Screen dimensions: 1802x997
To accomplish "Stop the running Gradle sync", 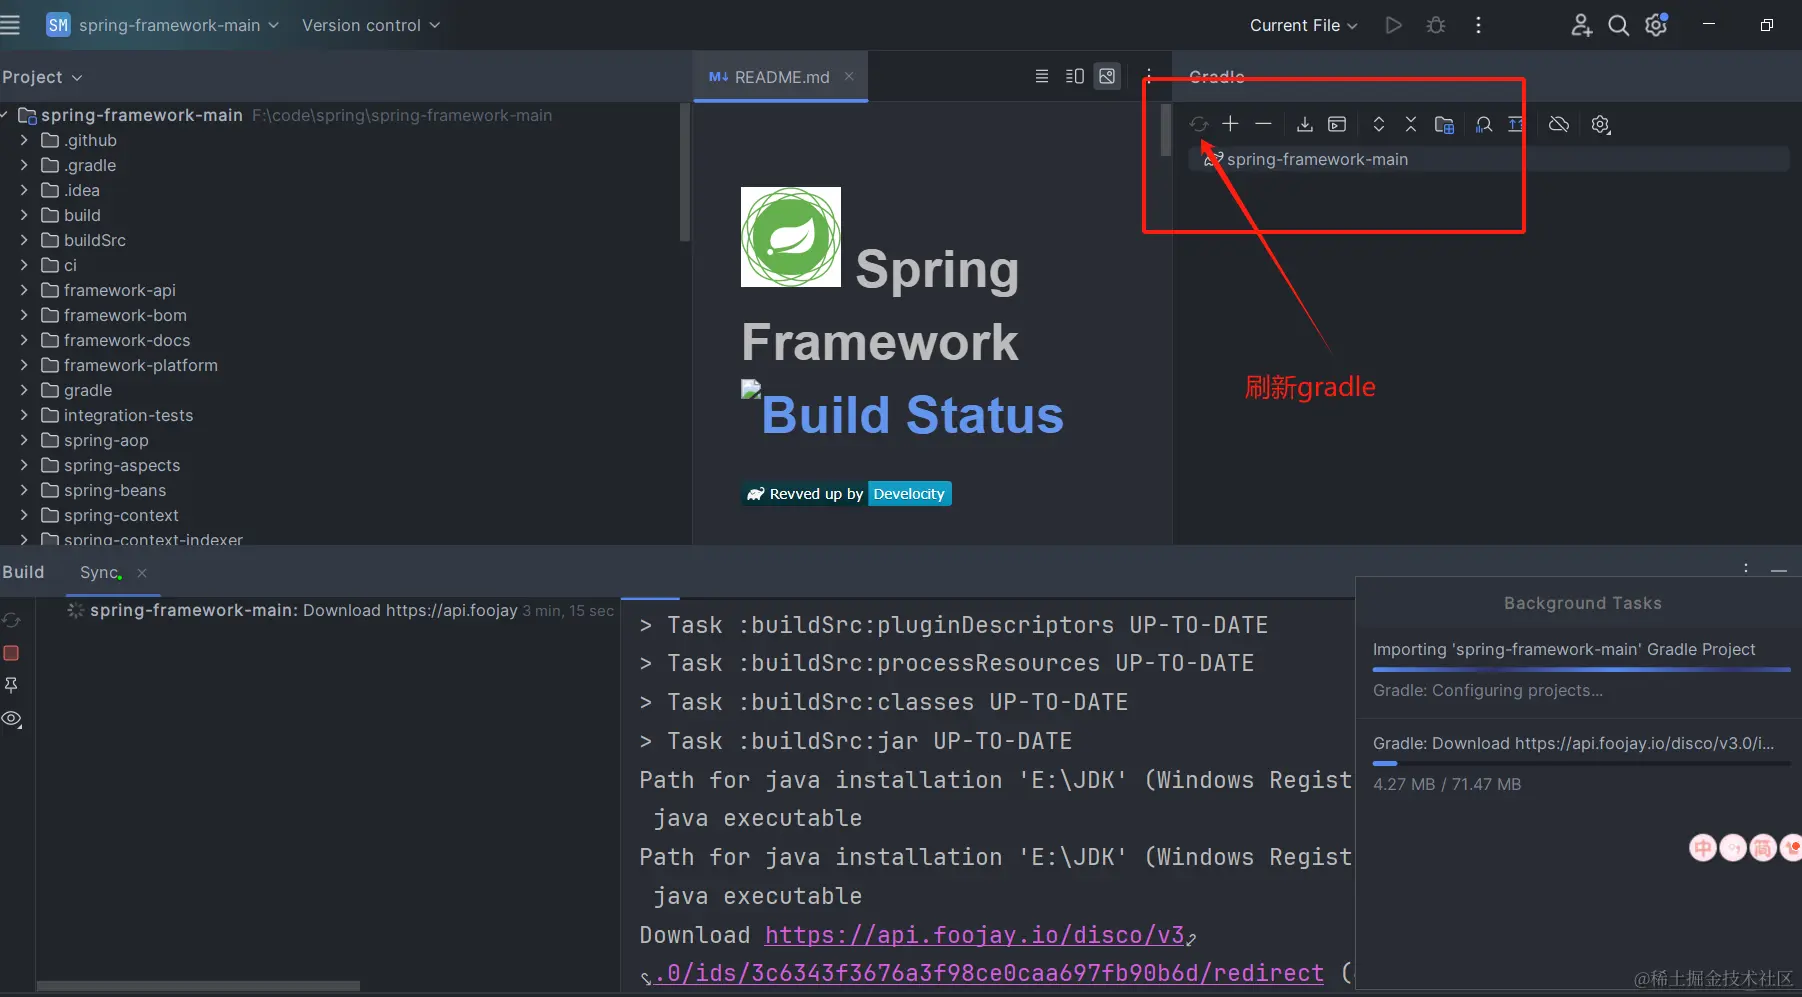I will pyautogui.click(x=11, y=653).
